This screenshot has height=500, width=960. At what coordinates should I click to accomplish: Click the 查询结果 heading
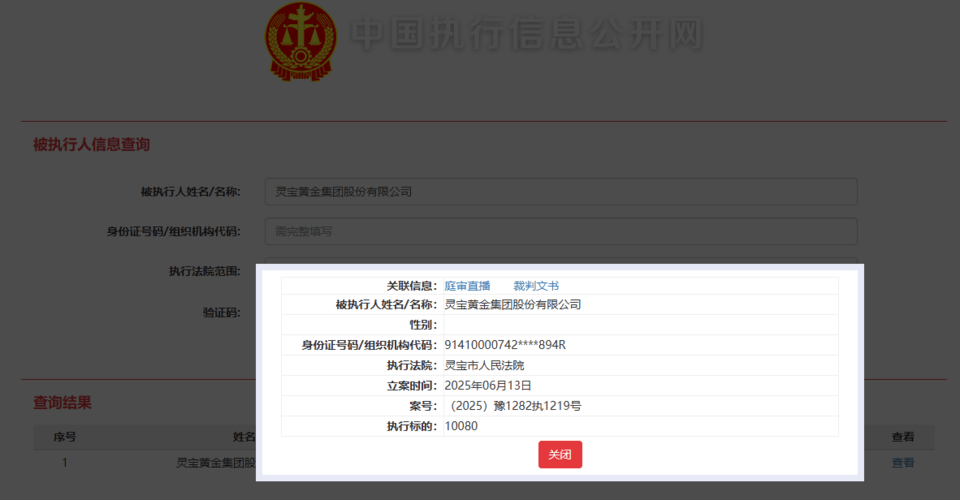click(62, 403)
